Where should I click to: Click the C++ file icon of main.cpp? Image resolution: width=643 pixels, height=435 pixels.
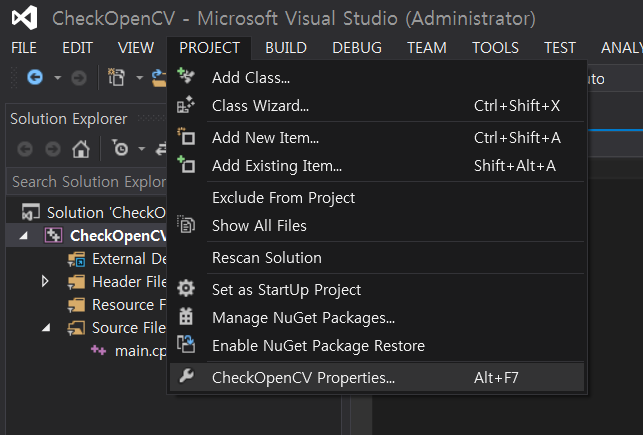pyautogui.click(x=98, y=350)
